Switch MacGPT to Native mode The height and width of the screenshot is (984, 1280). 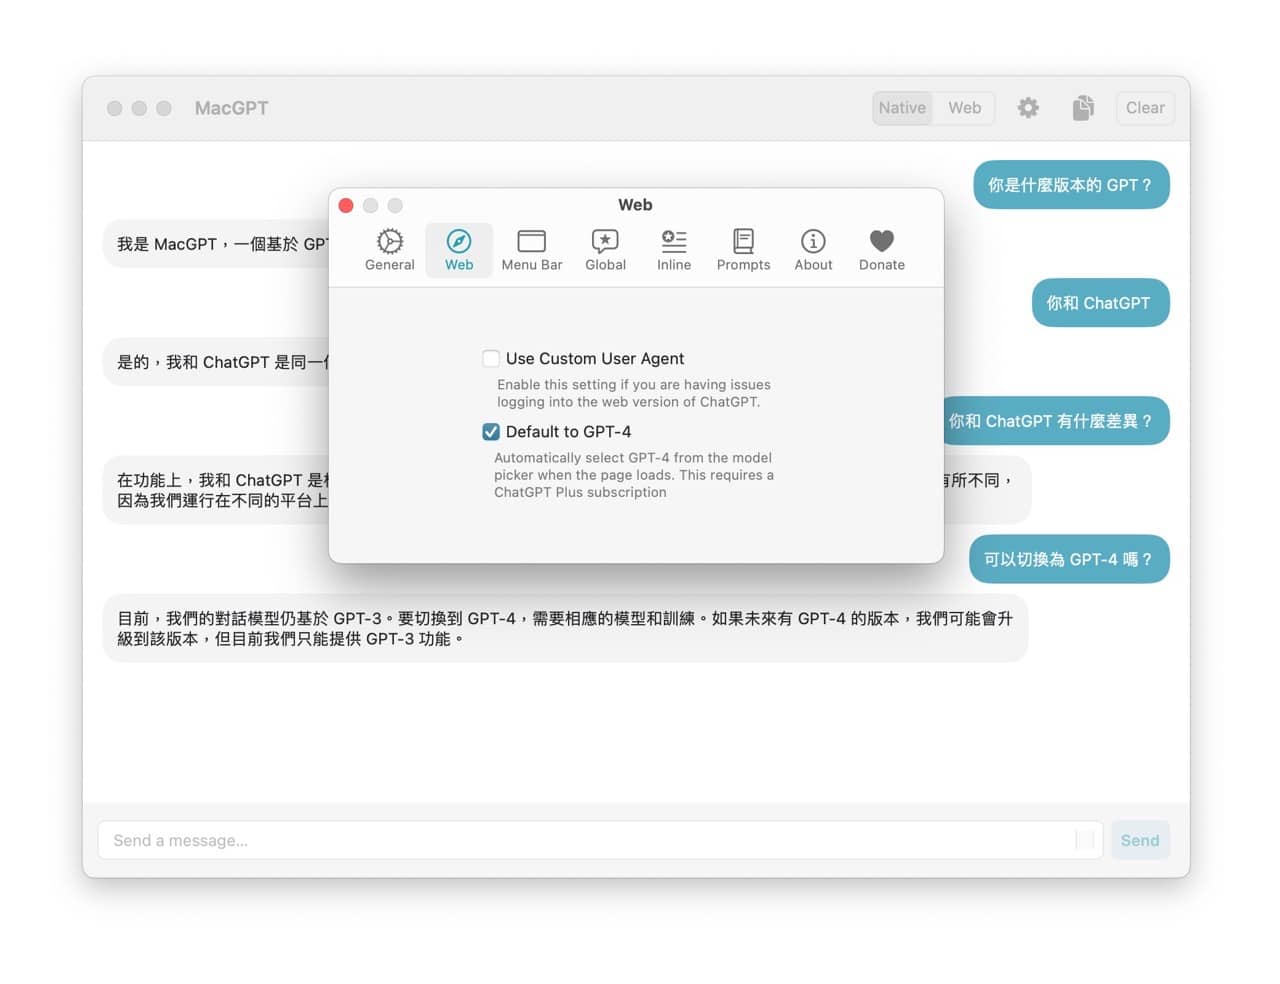coord(902,108)
